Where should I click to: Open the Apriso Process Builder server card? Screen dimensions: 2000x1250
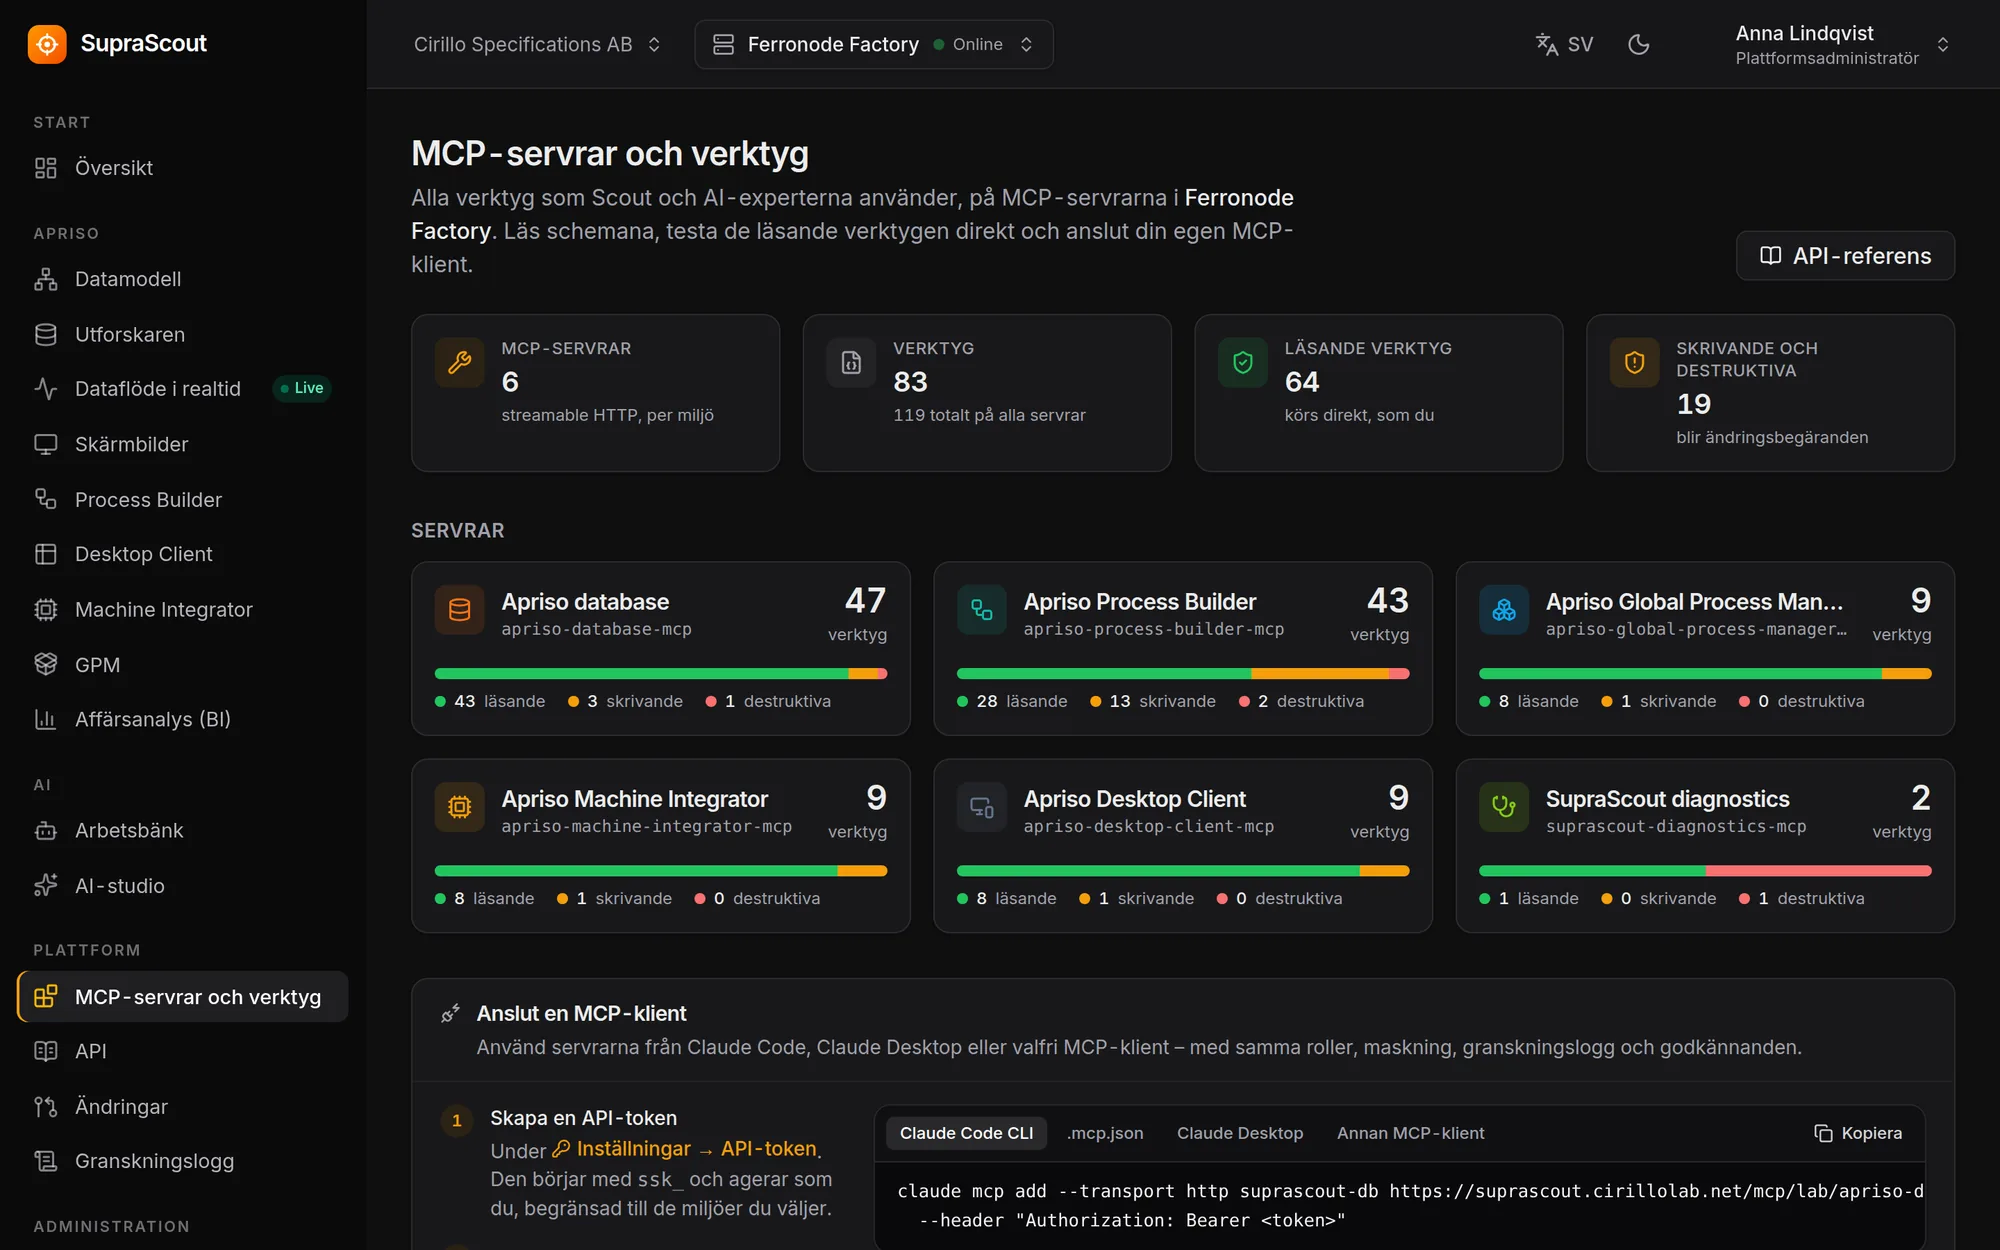click(1182, 648)
